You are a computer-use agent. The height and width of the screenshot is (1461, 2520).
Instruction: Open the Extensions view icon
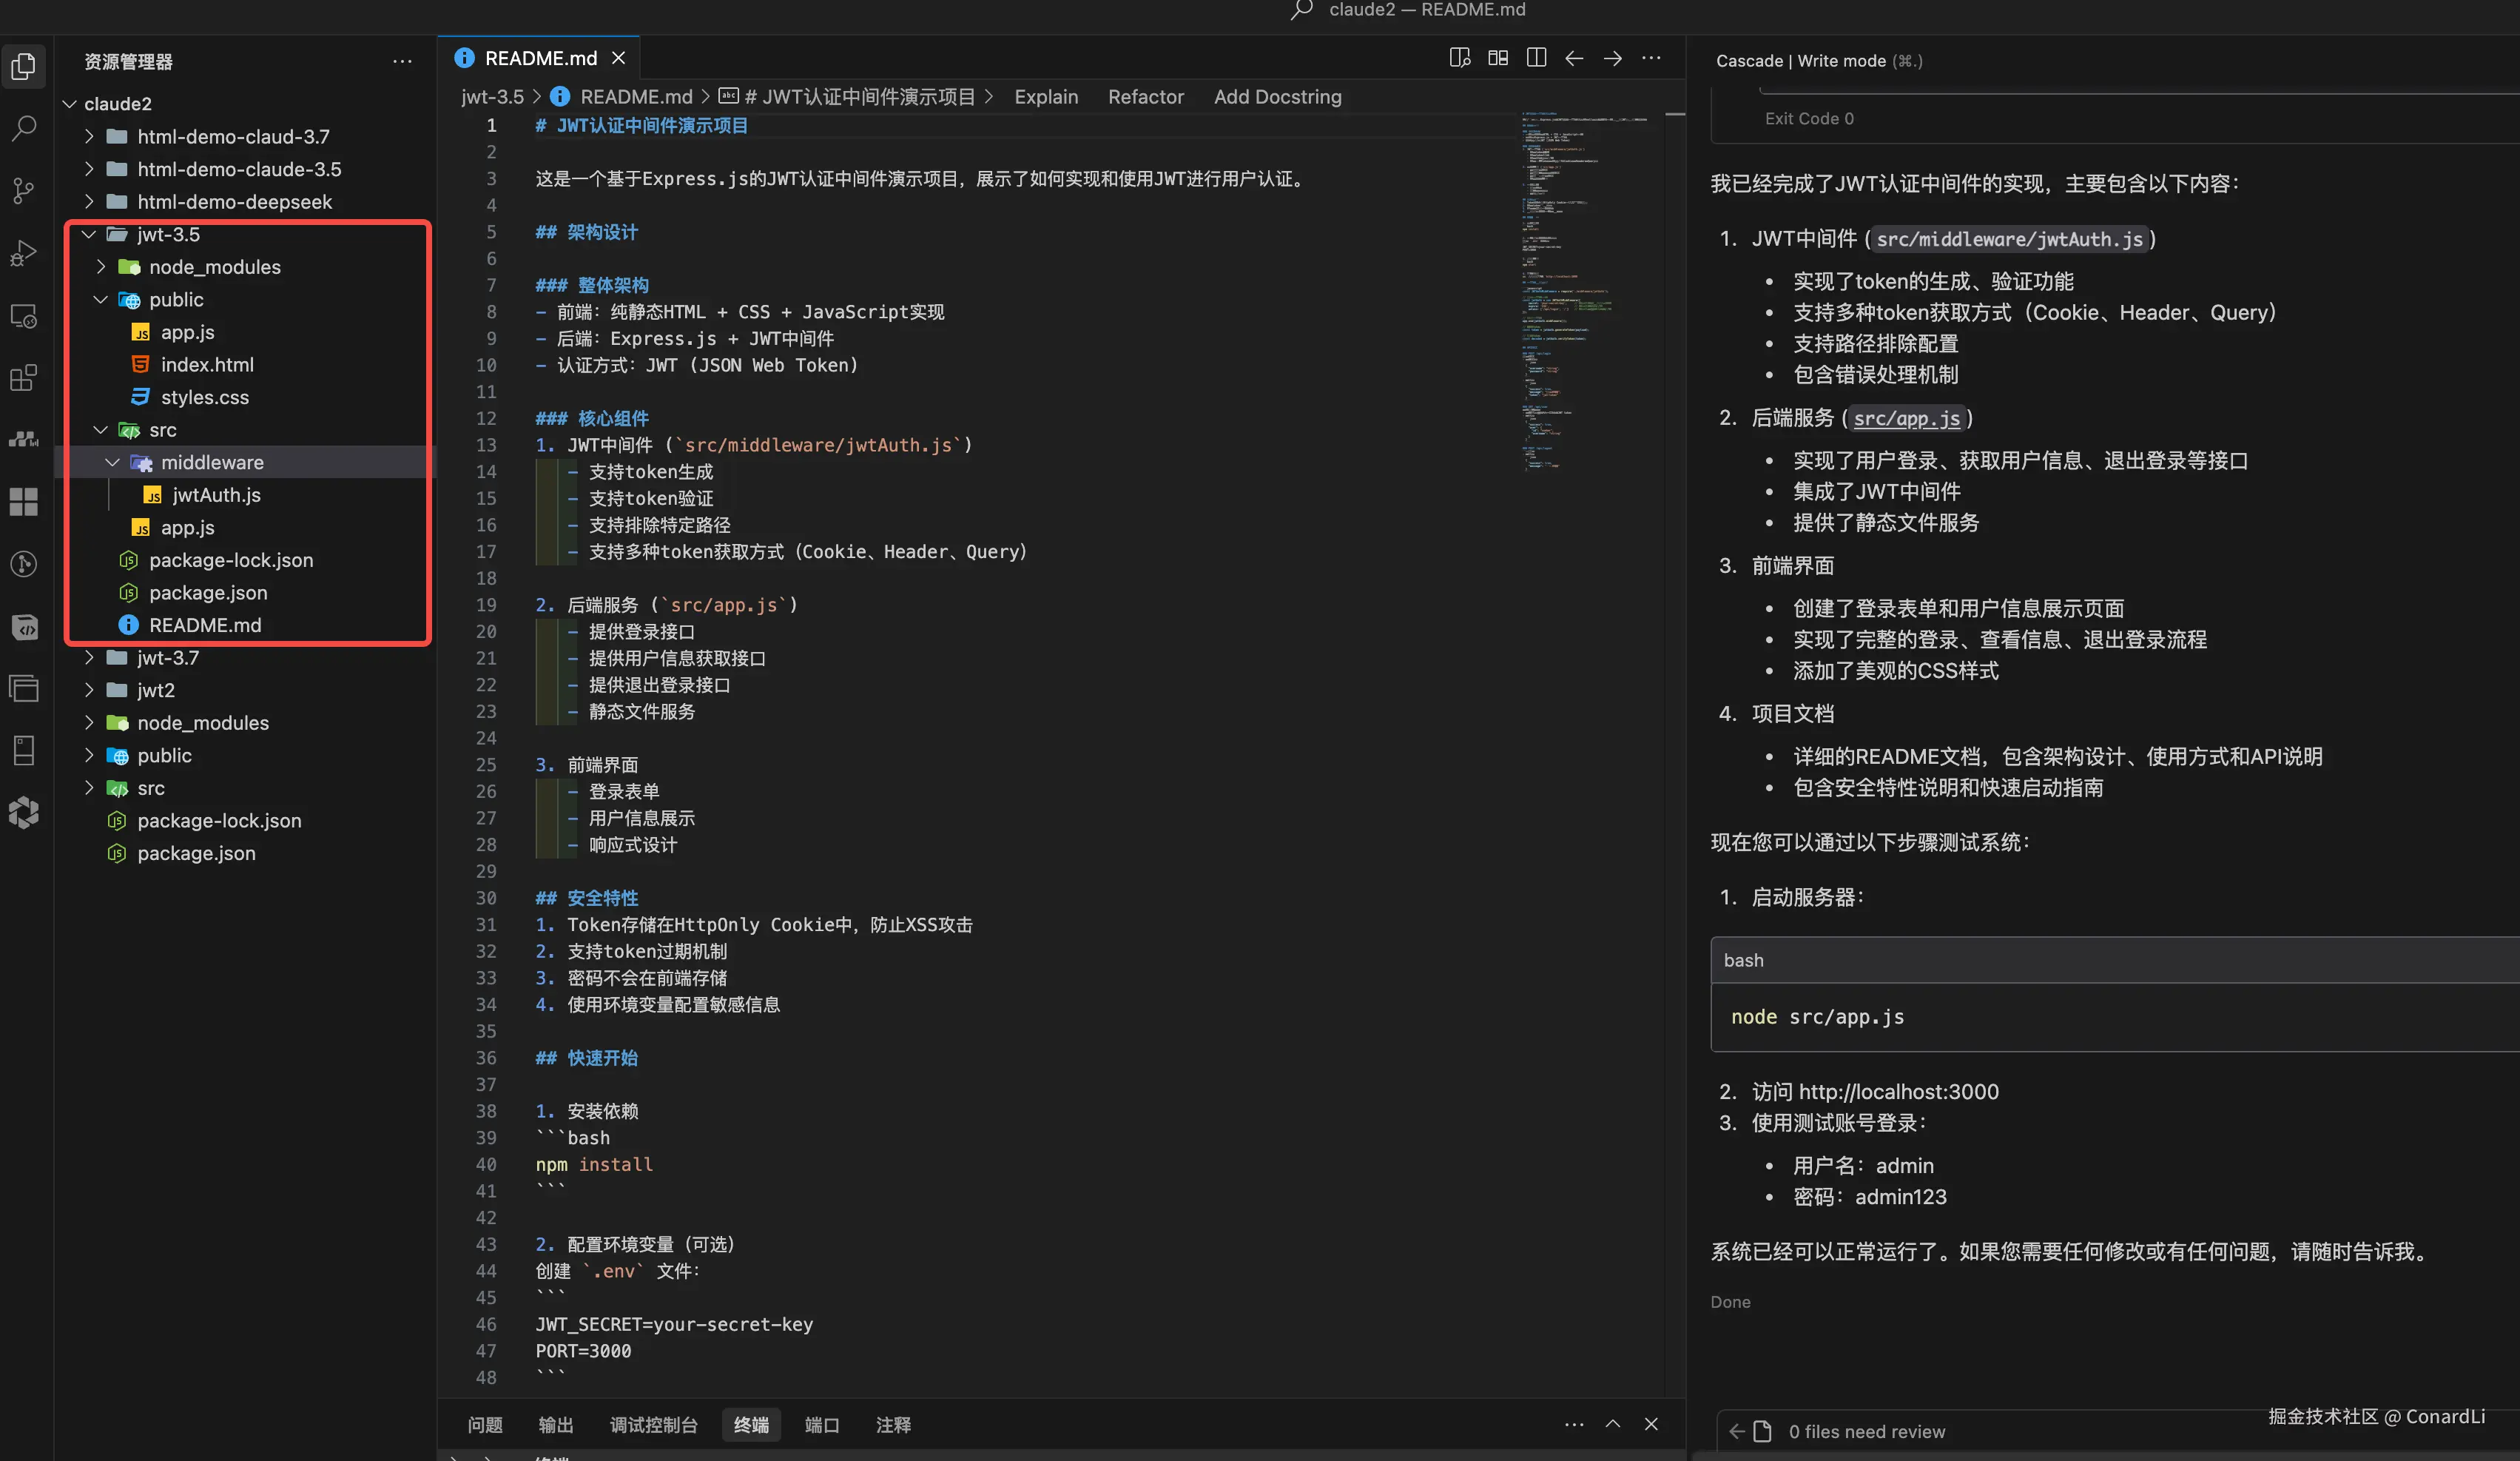tap(24, 377)
